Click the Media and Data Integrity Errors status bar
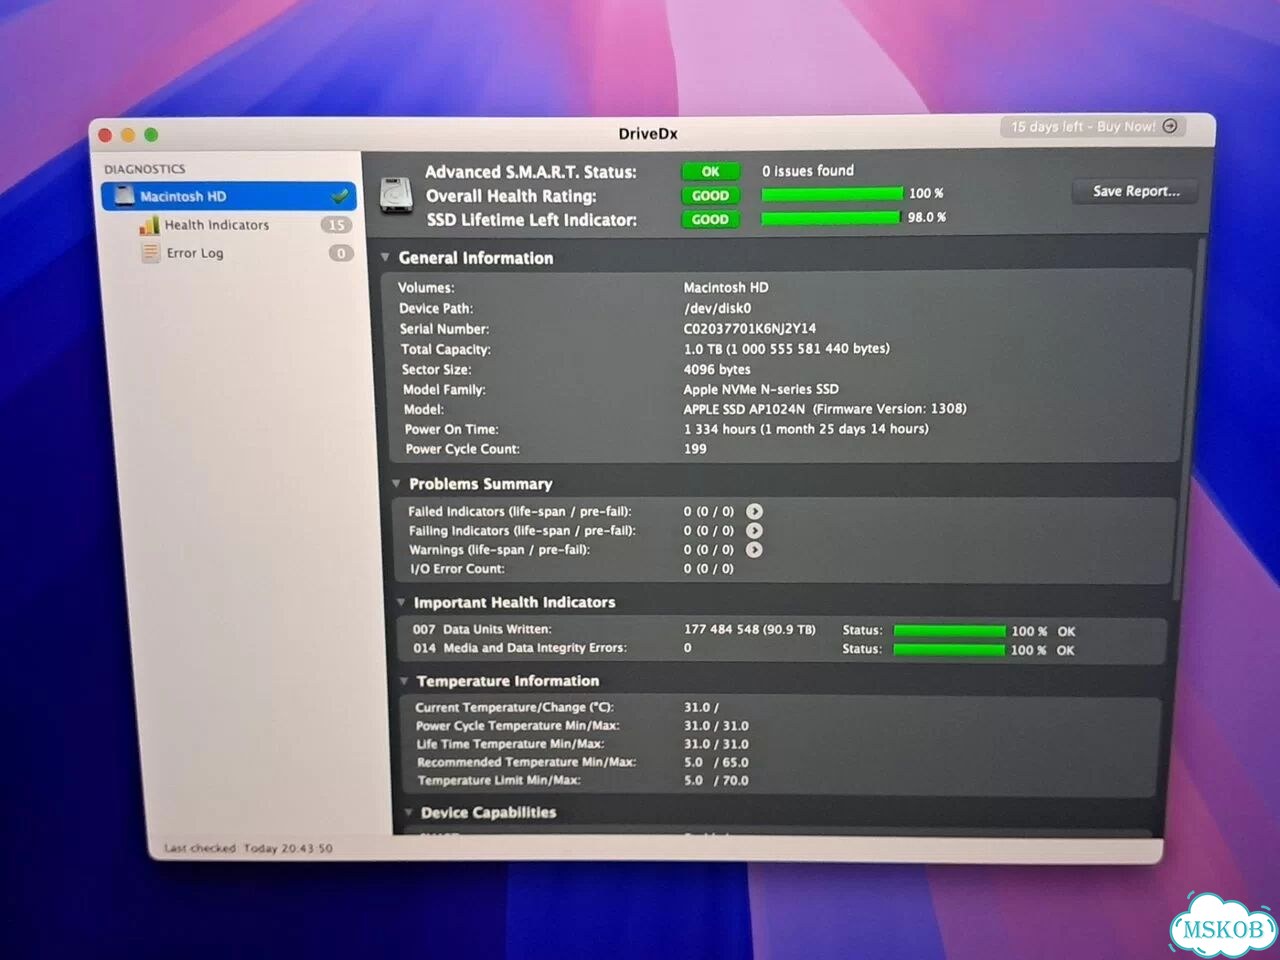This screenshot has width=1280, height=960. [x=949, y=650]
